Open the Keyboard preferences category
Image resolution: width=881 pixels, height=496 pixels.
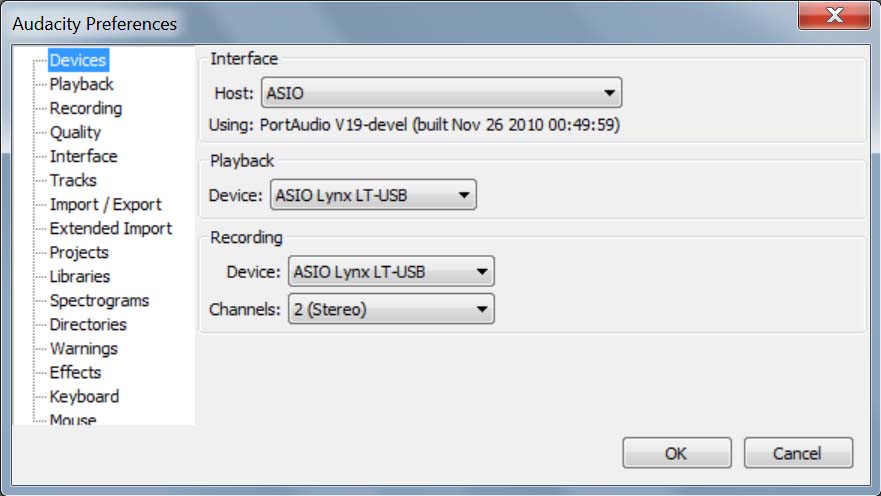tap(84, 397)
